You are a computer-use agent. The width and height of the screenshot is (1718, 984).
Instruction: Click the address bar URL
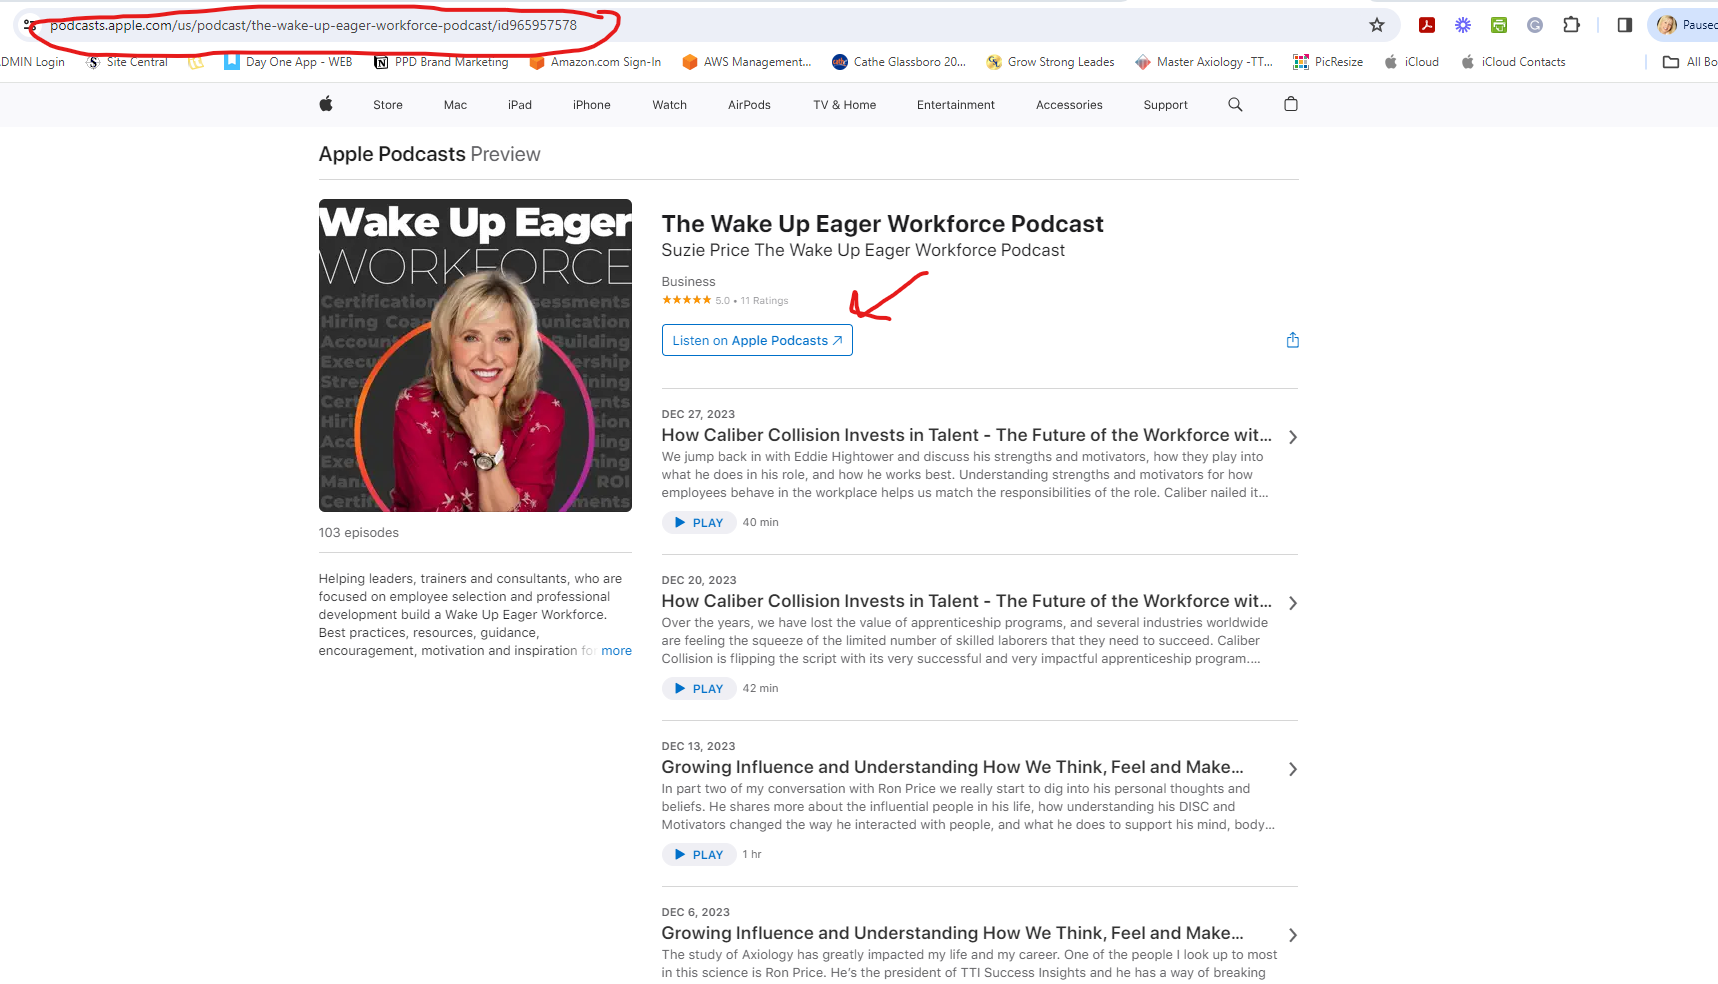[313, 25]
